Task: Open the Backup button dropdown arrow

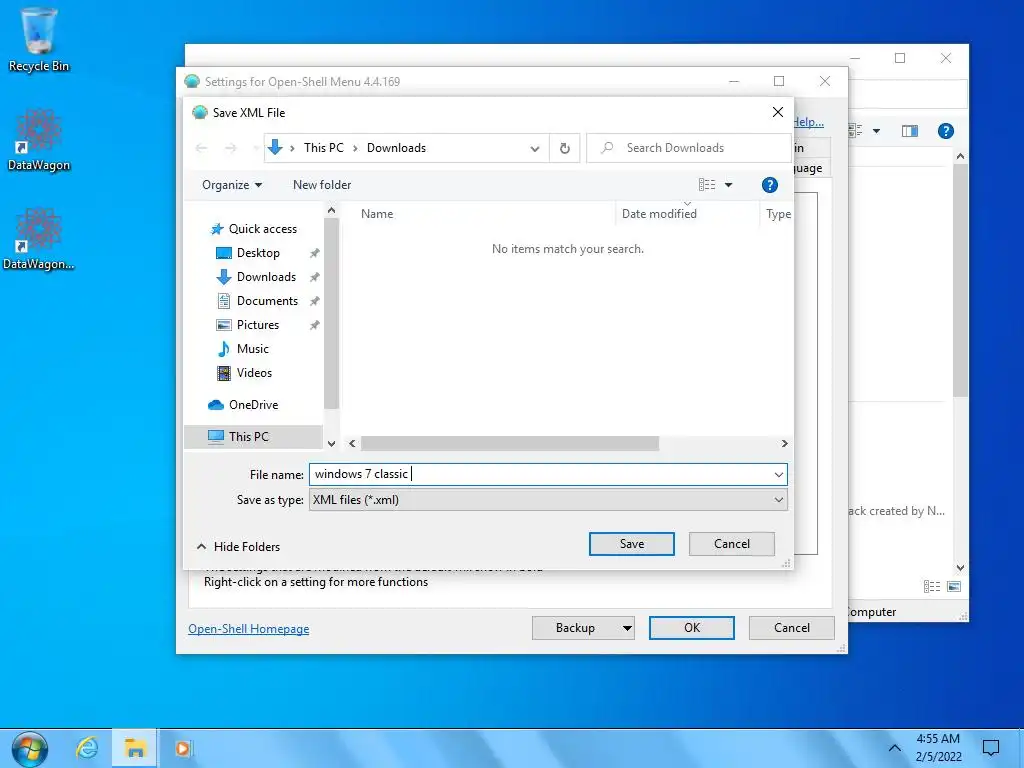Action: click(627, 628)
